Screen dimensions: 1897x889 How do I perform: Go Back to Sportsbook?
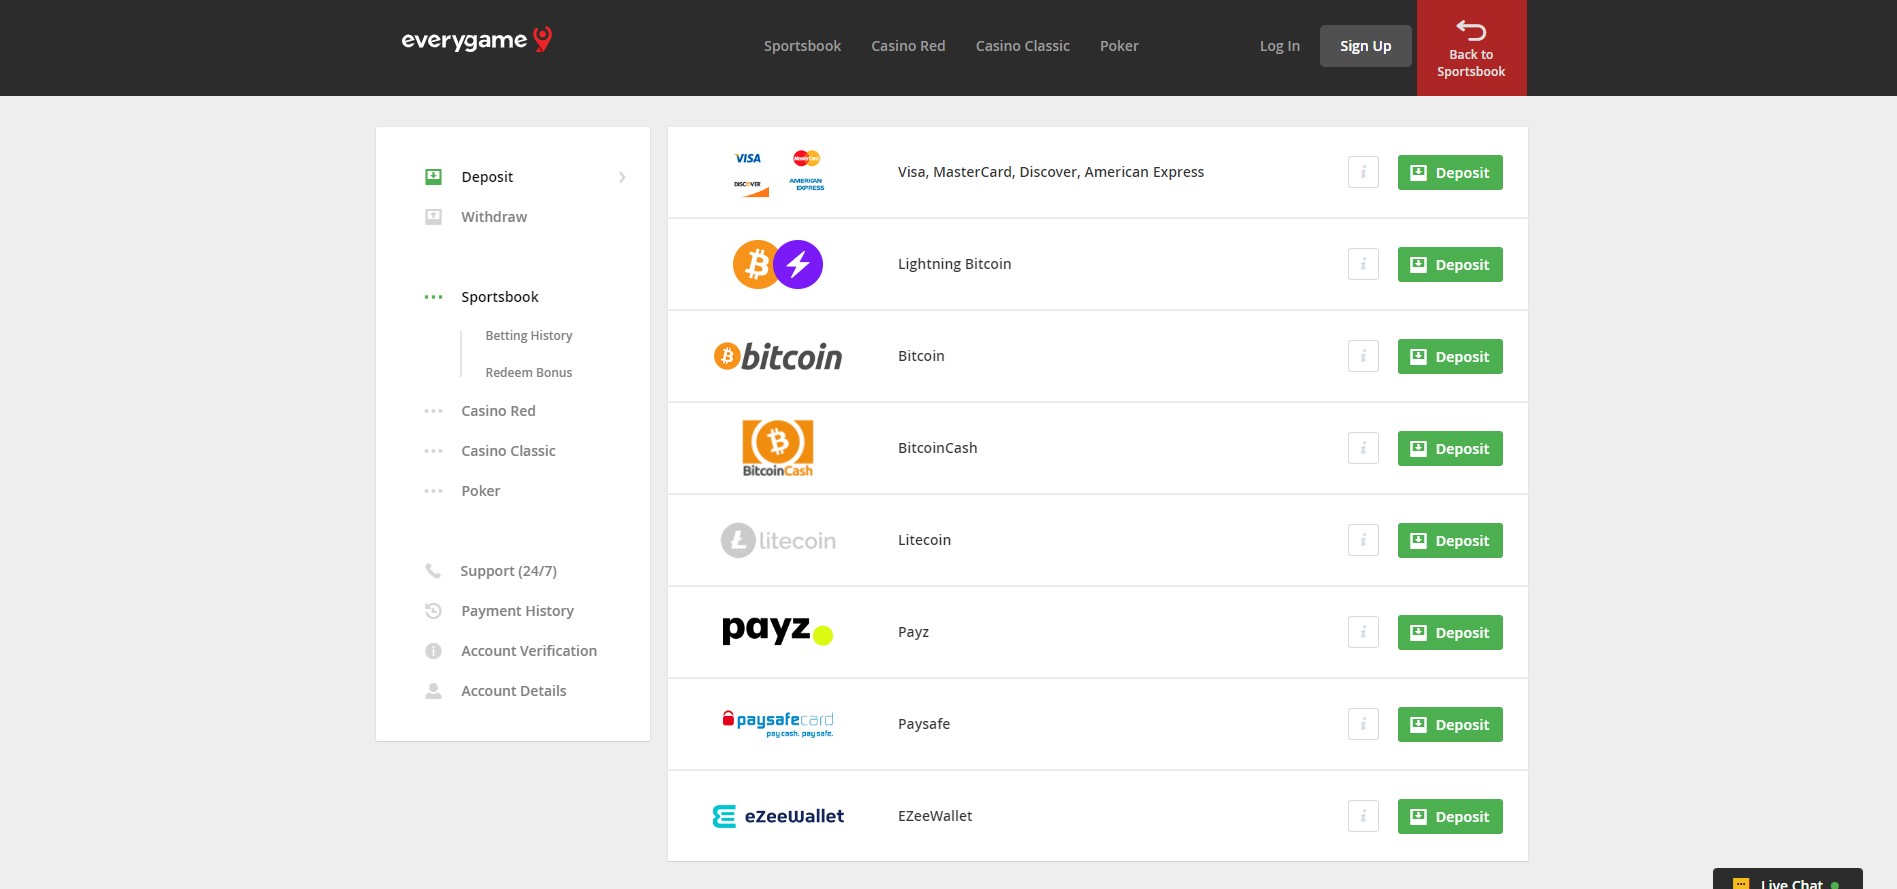[x=1471, y=48]
